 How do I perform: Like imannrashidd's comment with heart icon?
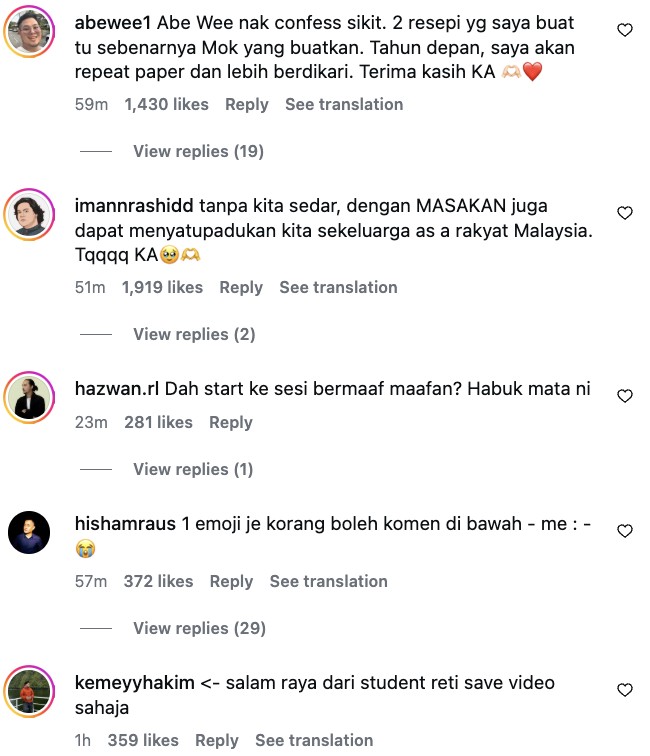pos(625,213)
